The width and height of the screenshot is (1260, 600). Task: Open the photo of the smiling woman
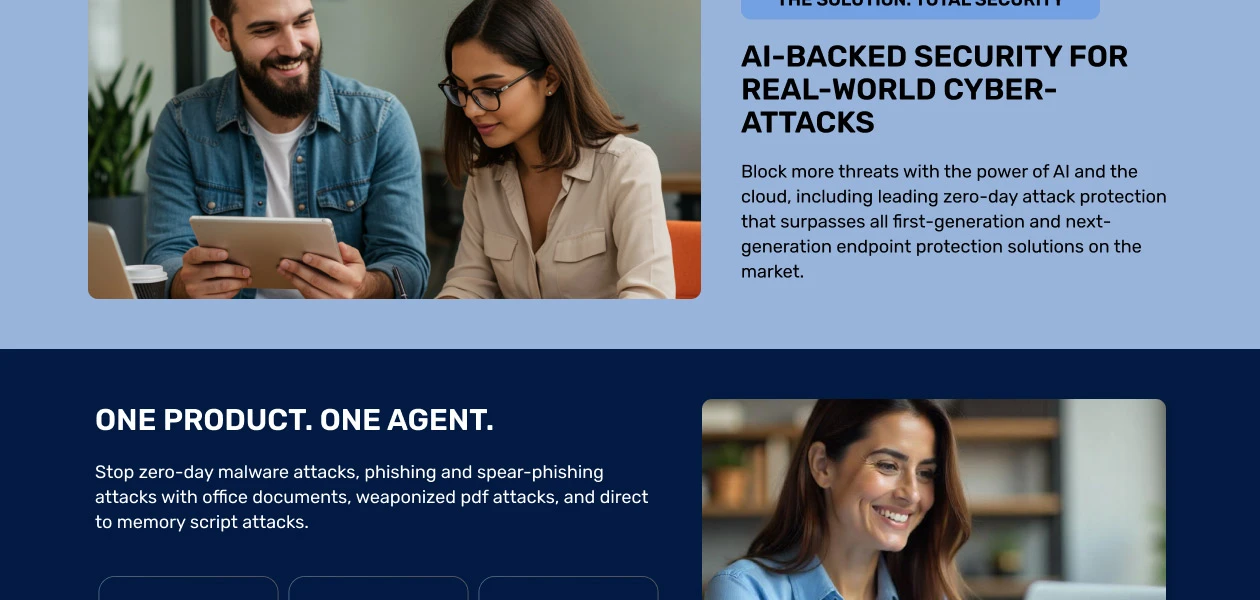(x=934, y=500)
